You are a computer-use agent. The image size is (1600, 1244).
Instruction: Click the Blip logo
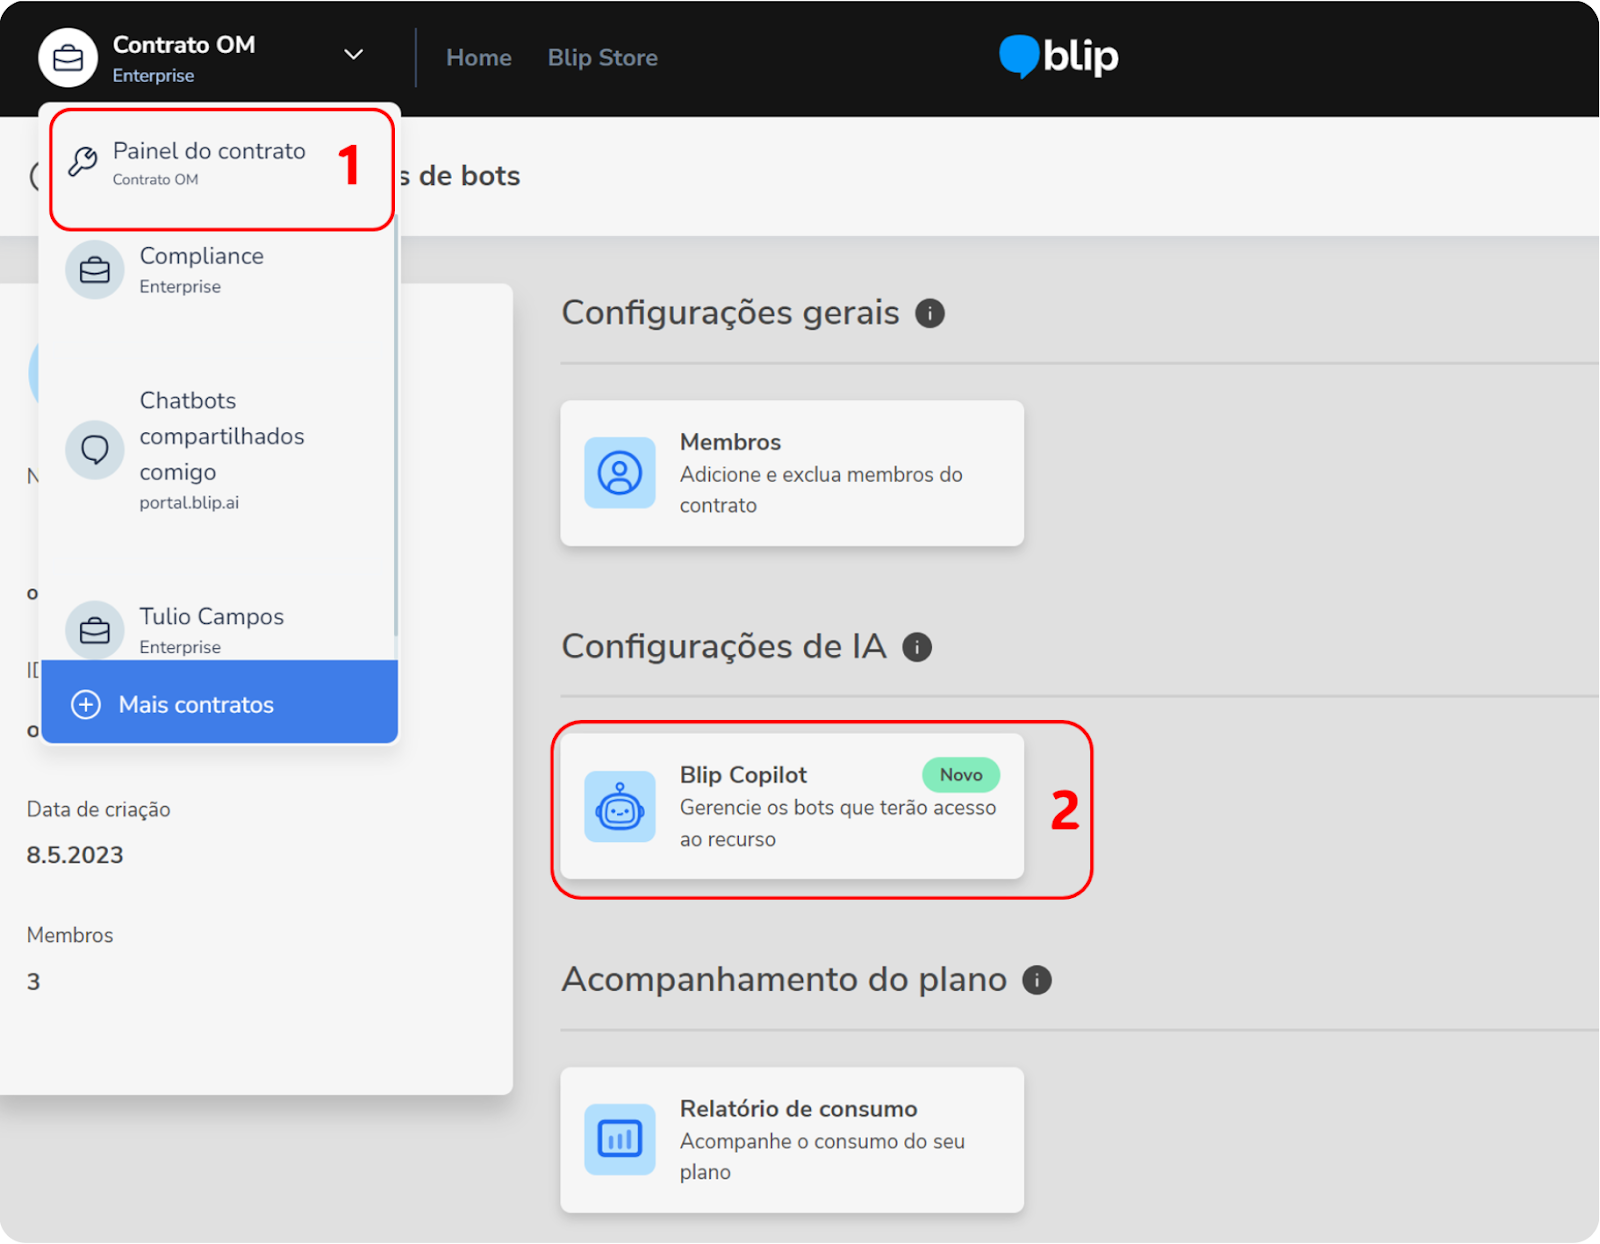click(x=1058, y=56)
